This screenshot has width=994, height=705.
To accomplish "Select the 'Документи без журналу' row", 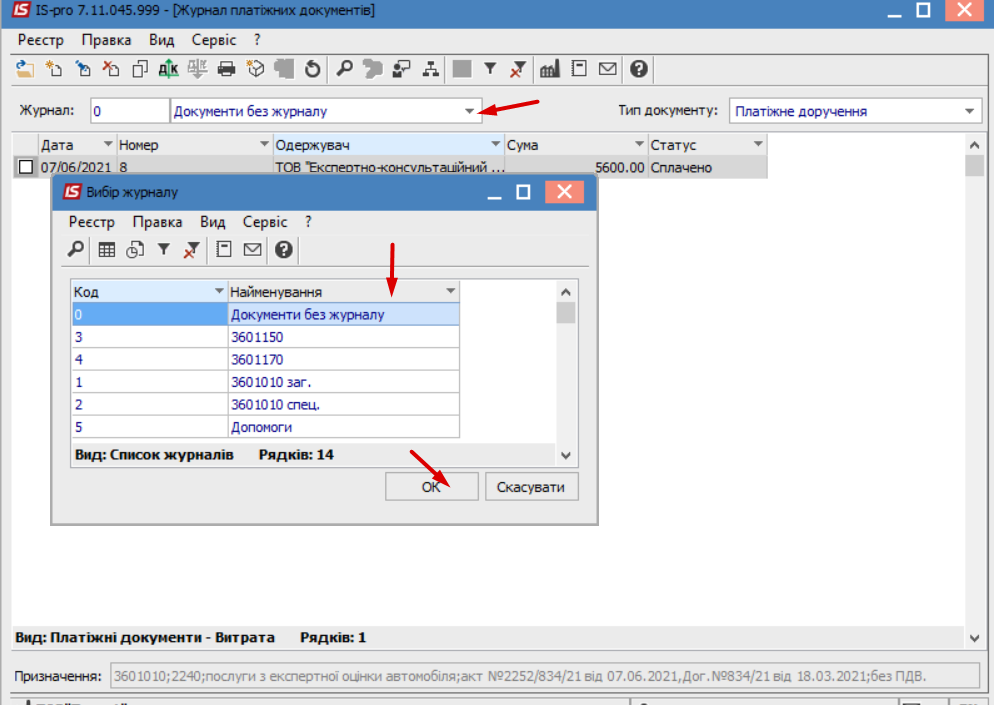I will 265,314.
